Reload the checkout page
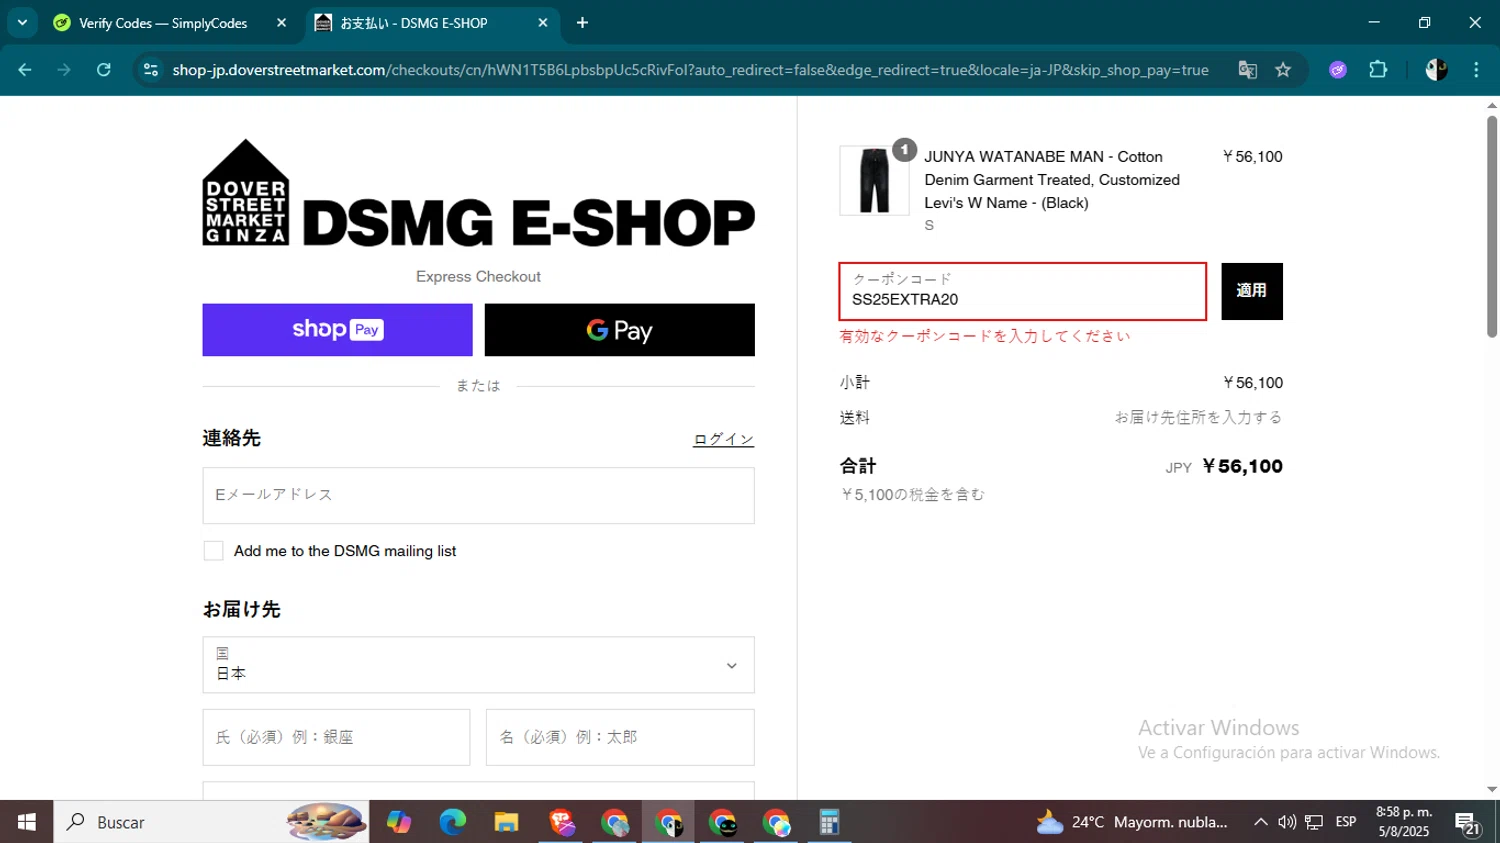 coord(104,70)
